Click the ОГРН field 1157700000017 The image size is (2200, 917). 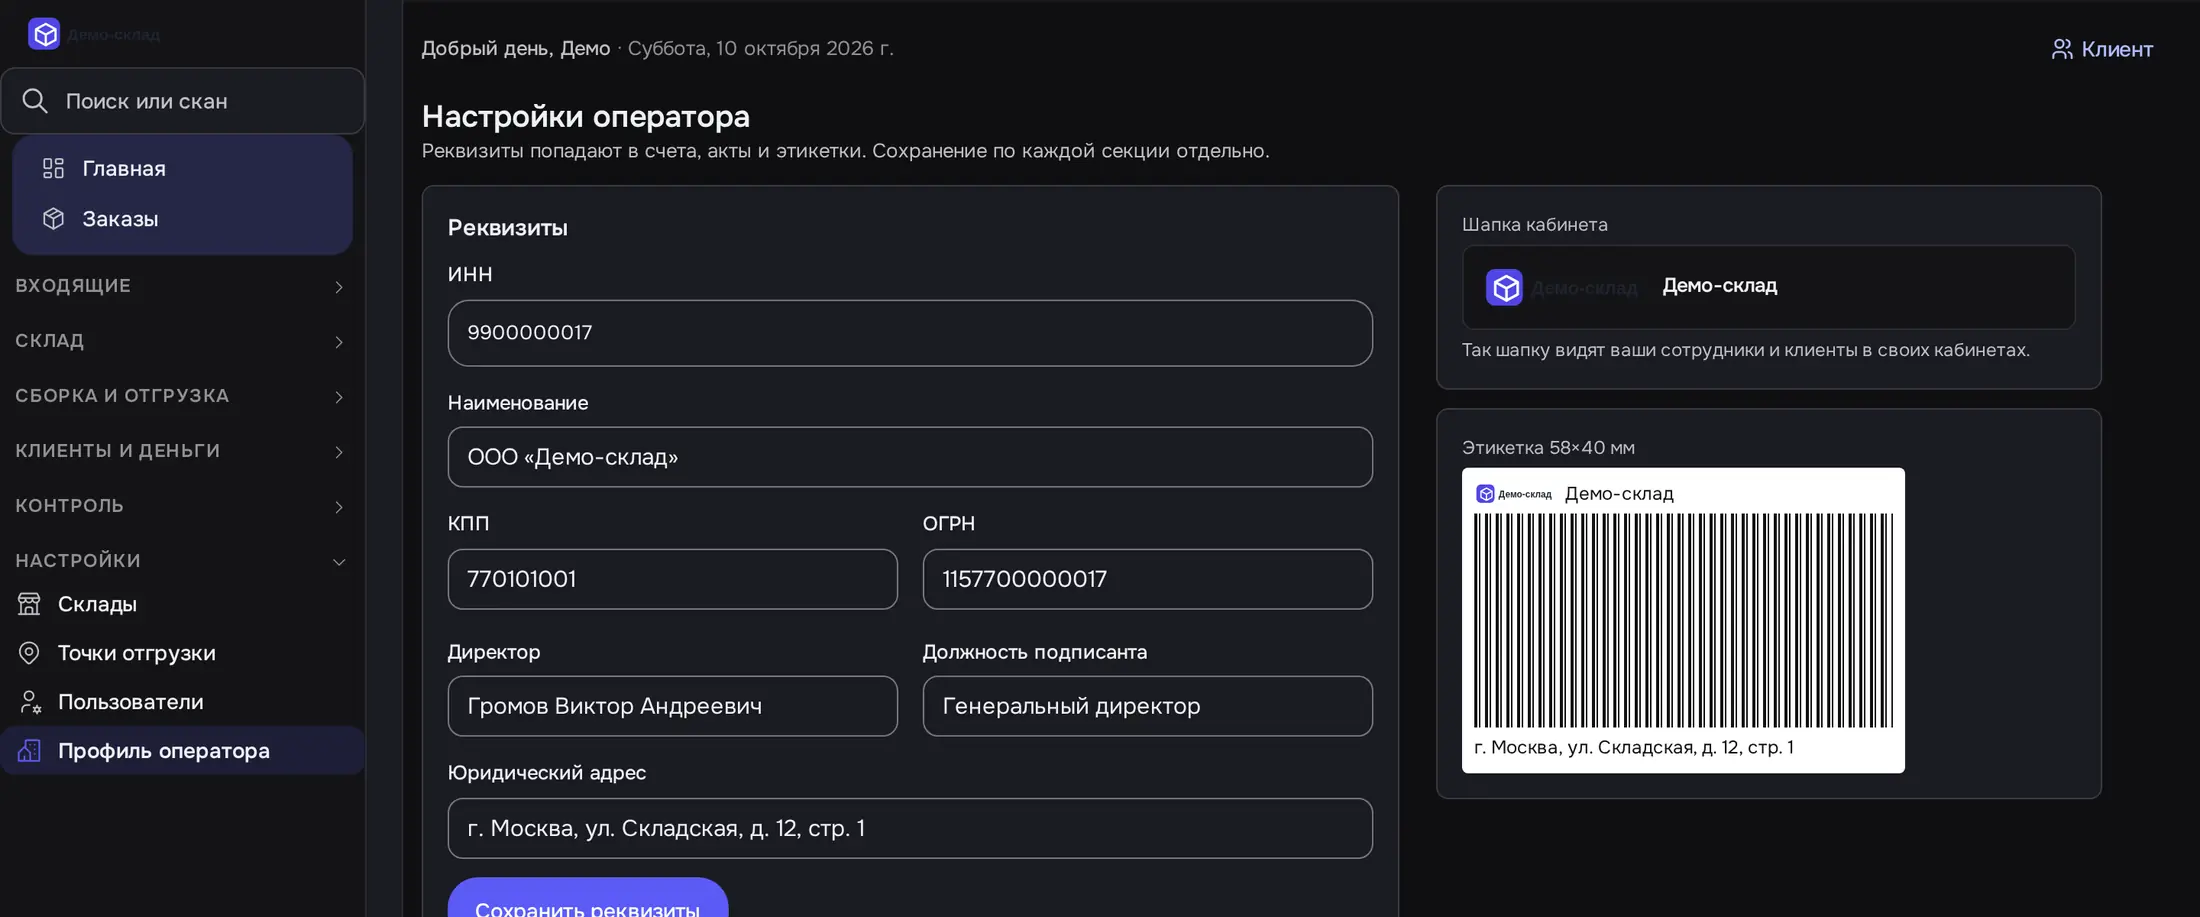(x=1147, y=579)
